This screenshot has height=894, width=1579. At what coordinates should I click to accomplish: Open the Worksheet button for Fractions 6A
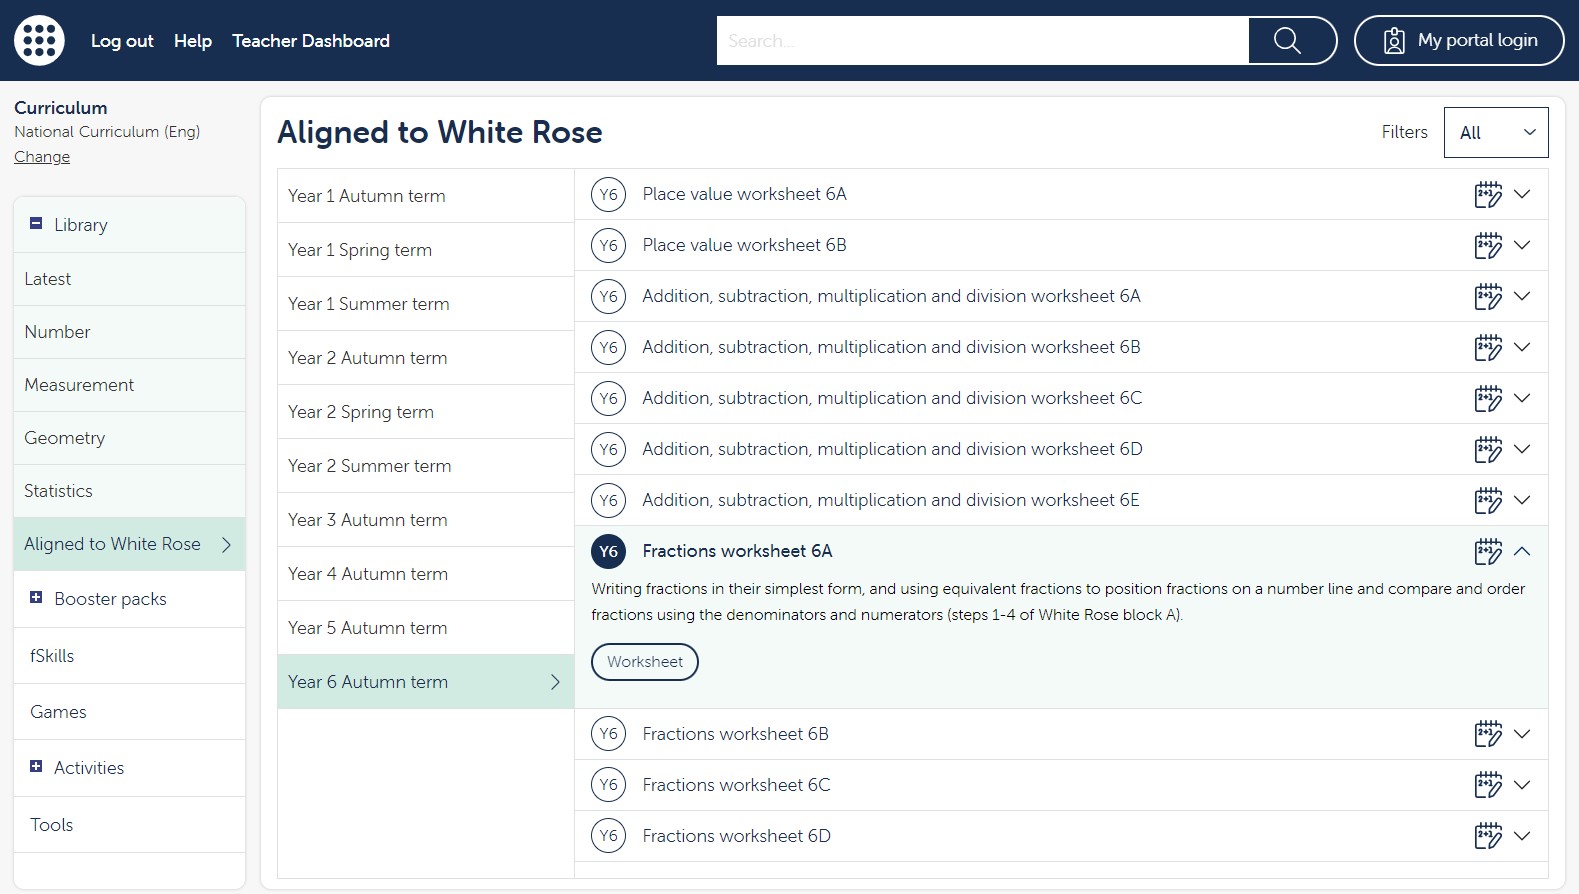tap(645, 662)
